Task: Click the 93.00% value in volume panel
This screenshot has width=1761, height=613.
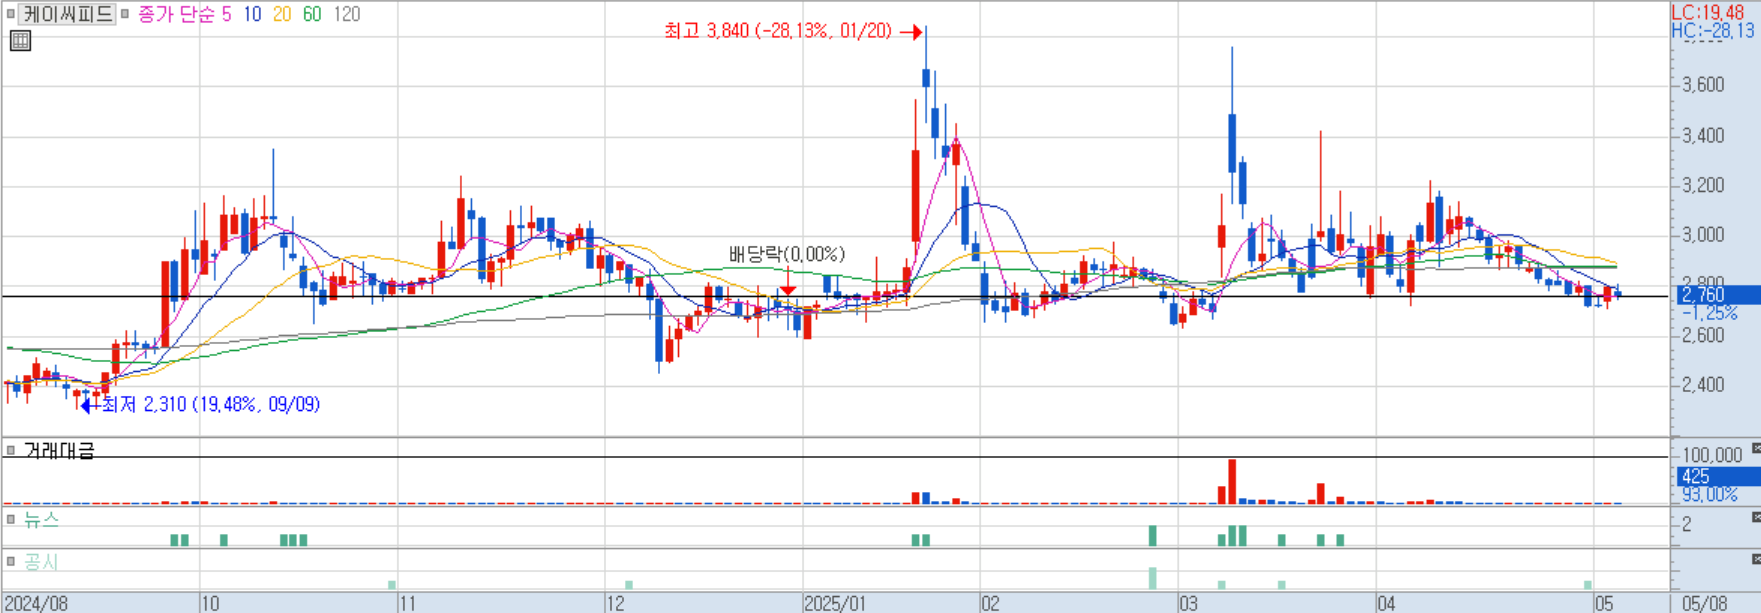Action: coord(1709,495)
